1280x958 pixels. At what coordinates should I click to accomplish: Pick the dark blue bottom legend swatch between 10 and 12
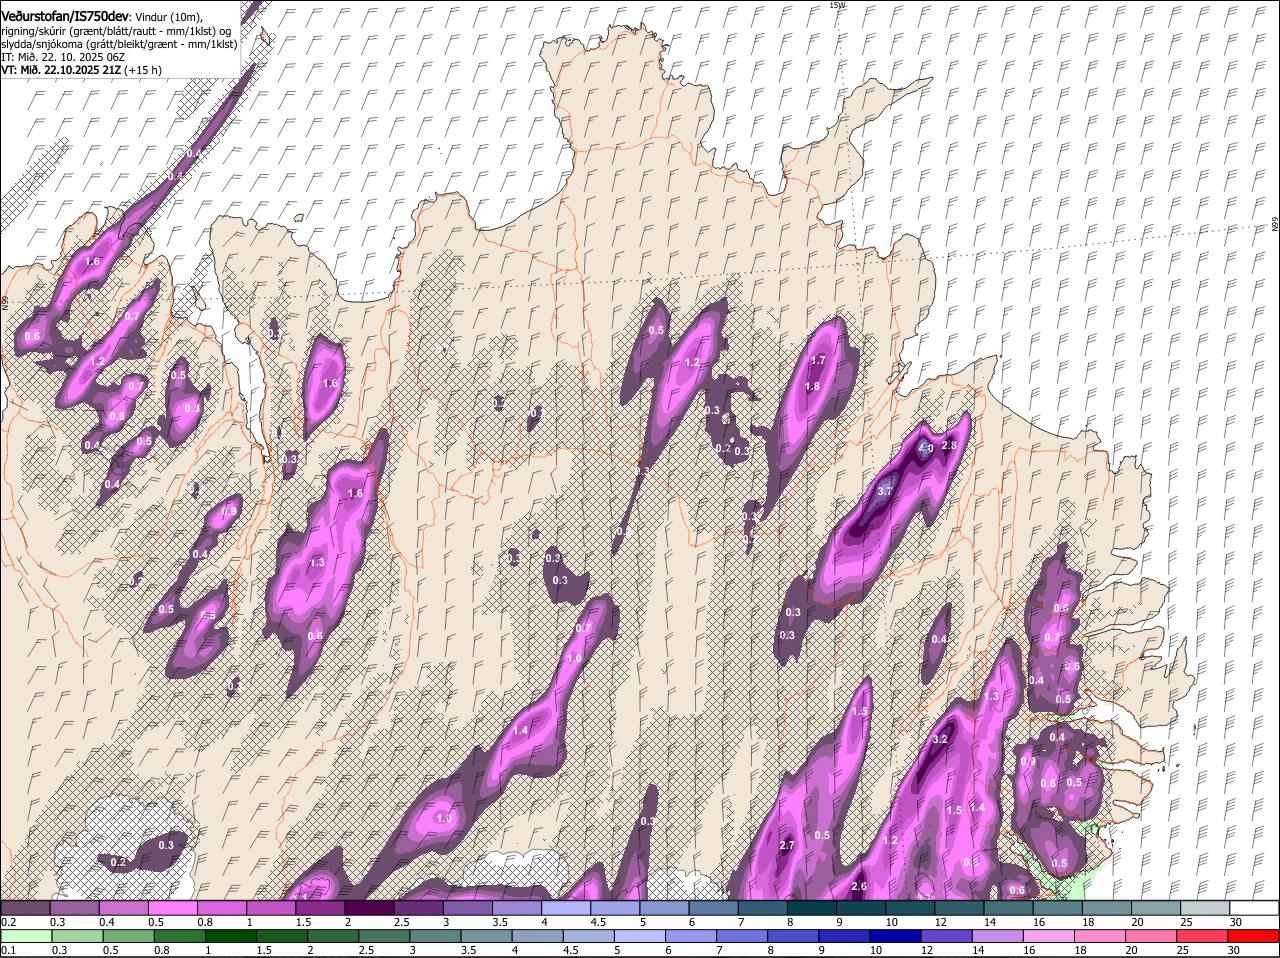pyautogui.click(x=897, y=936)
